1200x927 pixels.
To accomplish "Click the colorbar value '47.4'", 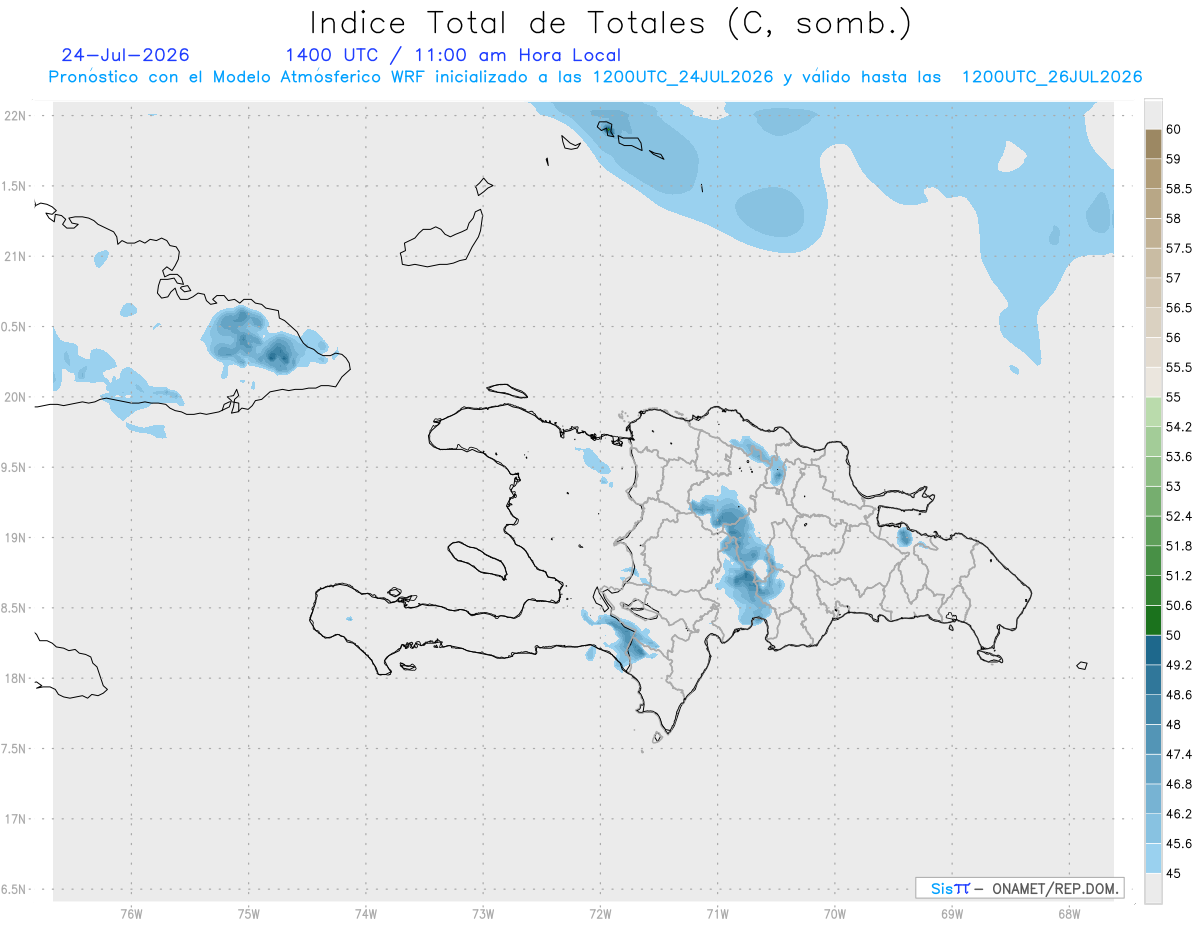I will coord(1179,754).
